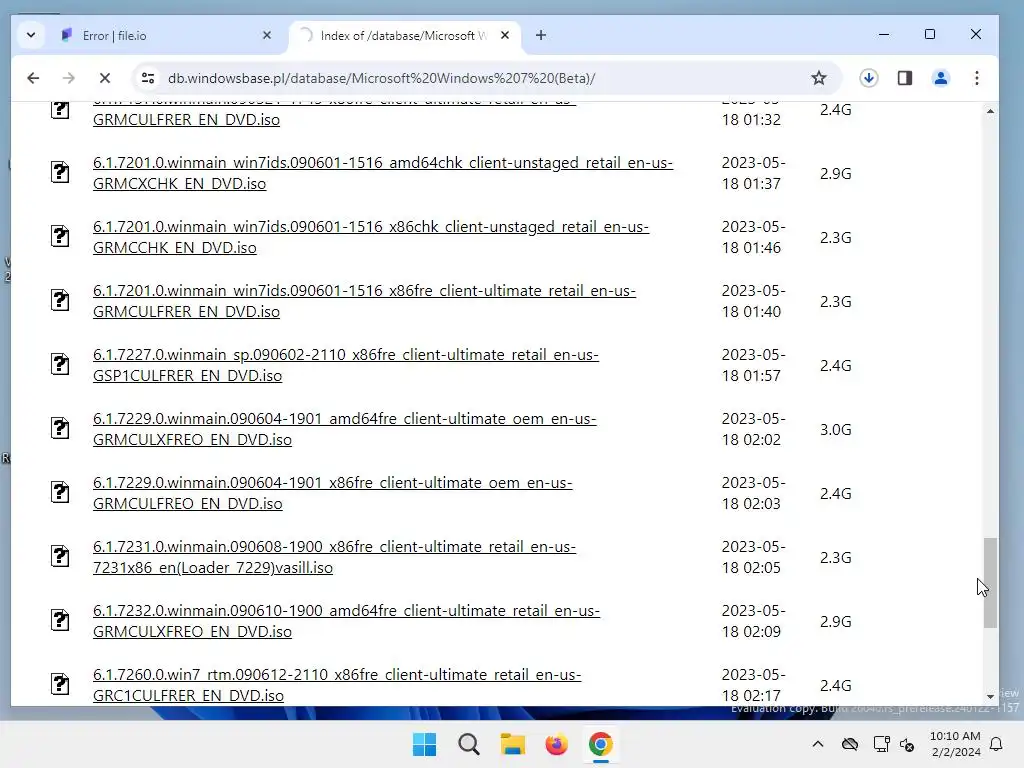Select the 2.9G size of 7201 amd64chk
The image size is (1024, 768).
pyautogui.click(x=835, y=174)
